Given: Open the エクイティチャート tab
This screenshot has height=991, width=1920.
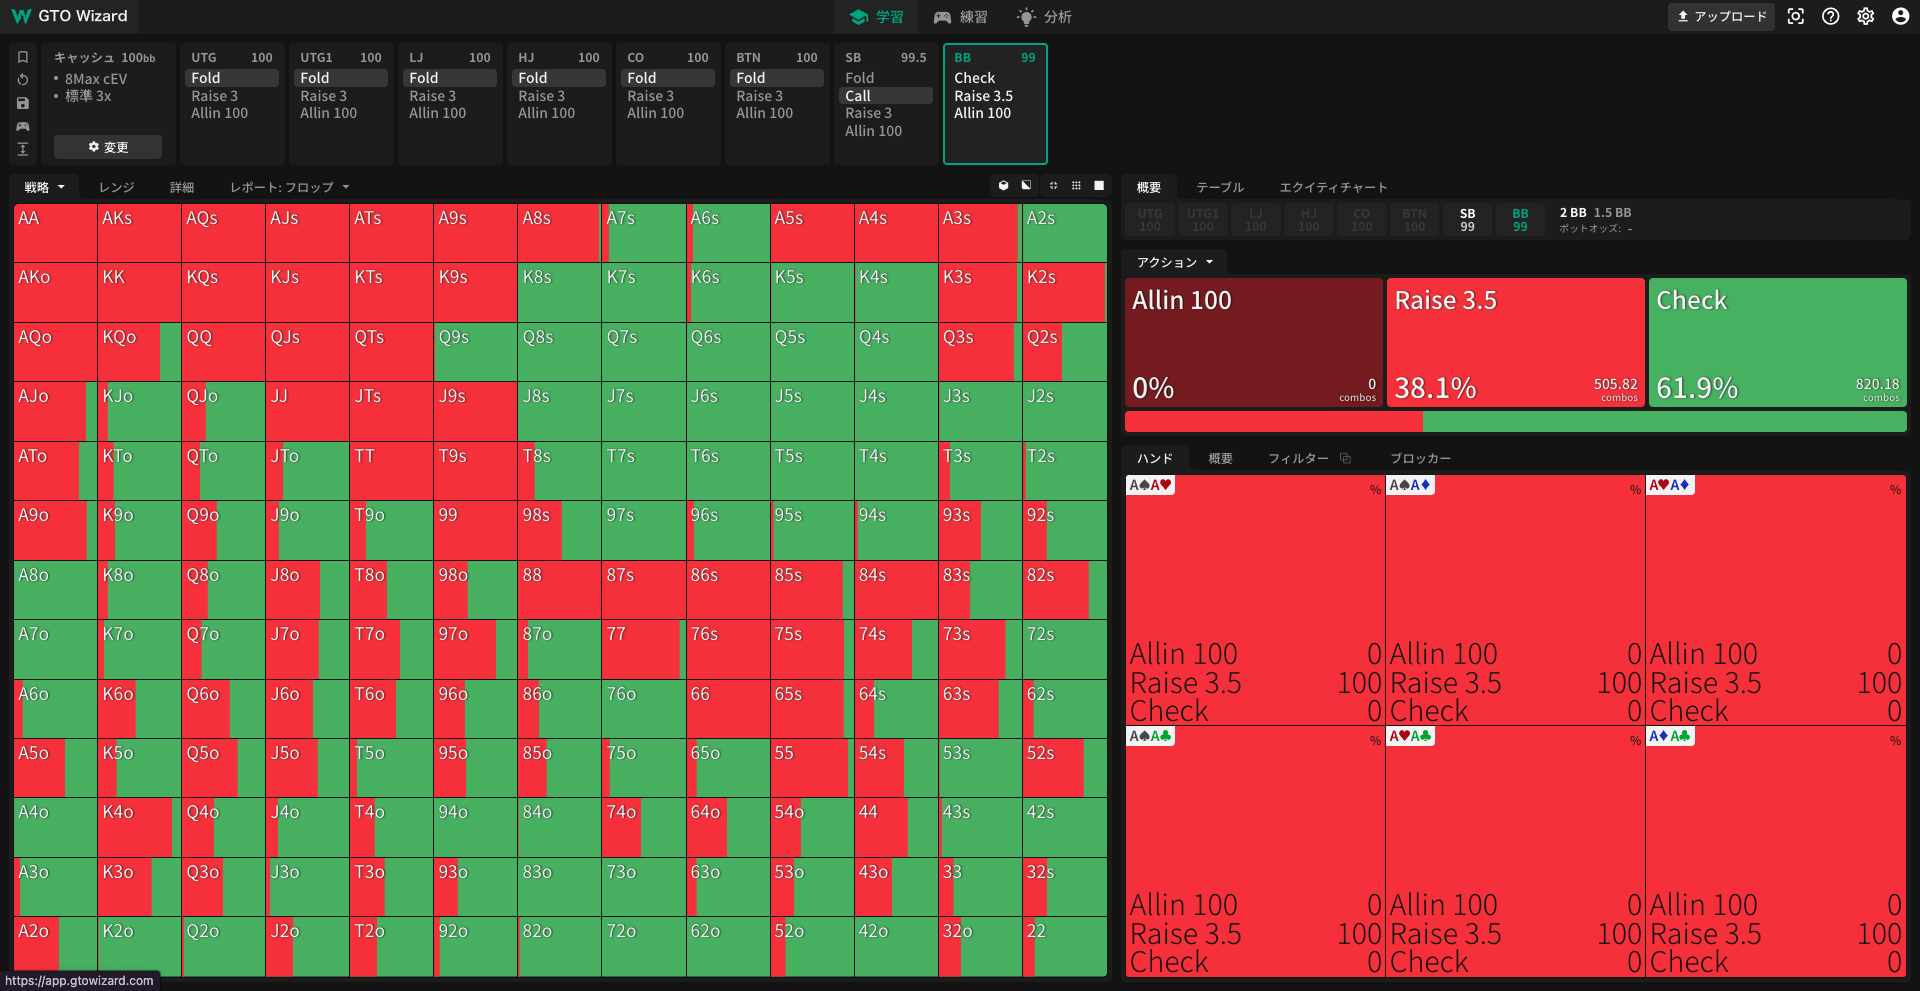Looking at the screenshot, I should click(x=1333, y=187).
